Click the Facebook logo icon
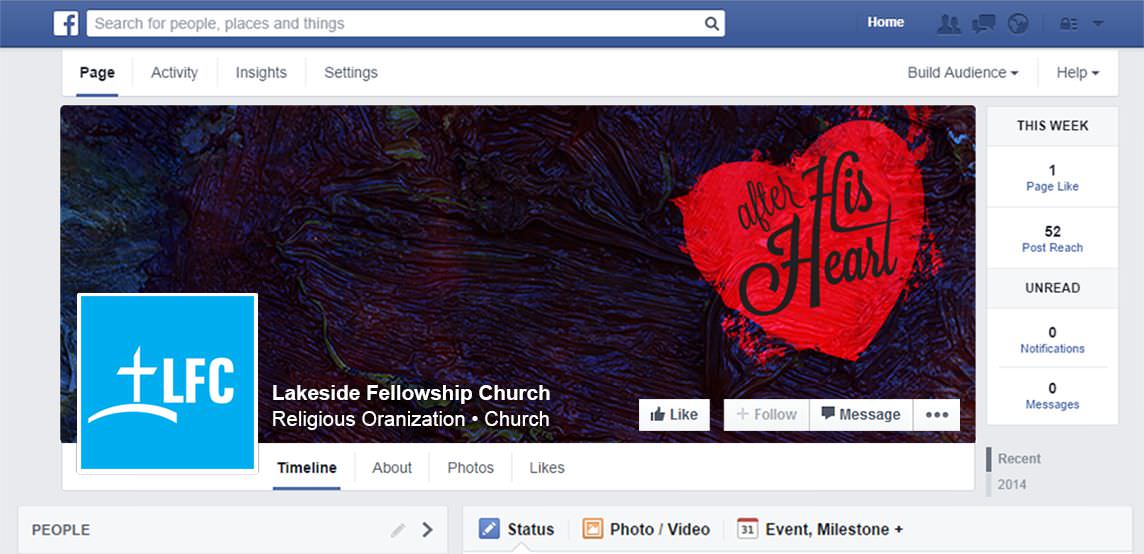This screenshot has width=1144, height=554. click(x=66, y=23)
